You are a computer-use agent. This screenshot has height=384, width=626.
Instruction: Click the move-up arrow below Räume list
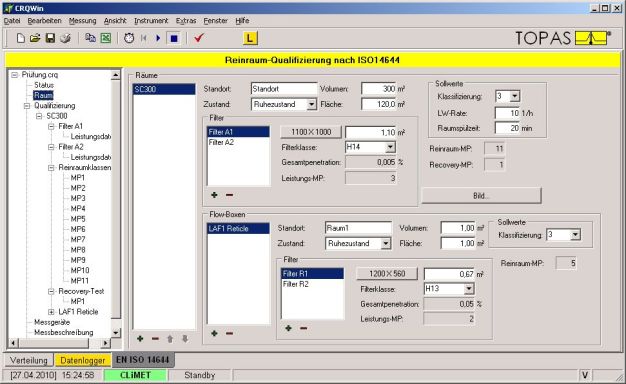[170, 339]
